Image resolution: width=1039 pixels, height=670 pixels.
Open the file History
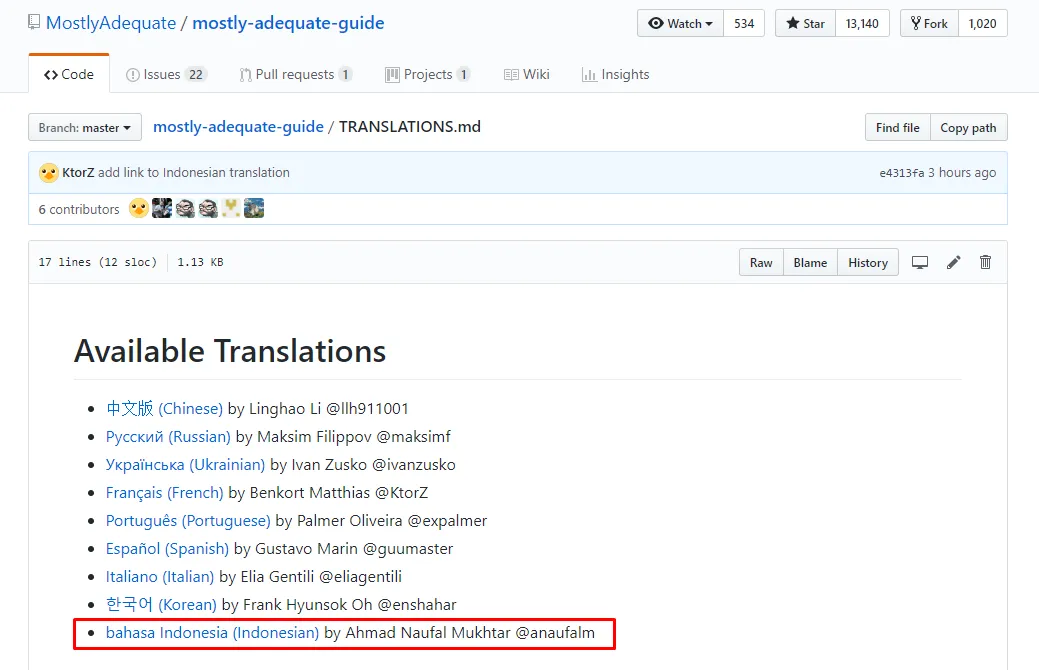(x=868, y=262)
